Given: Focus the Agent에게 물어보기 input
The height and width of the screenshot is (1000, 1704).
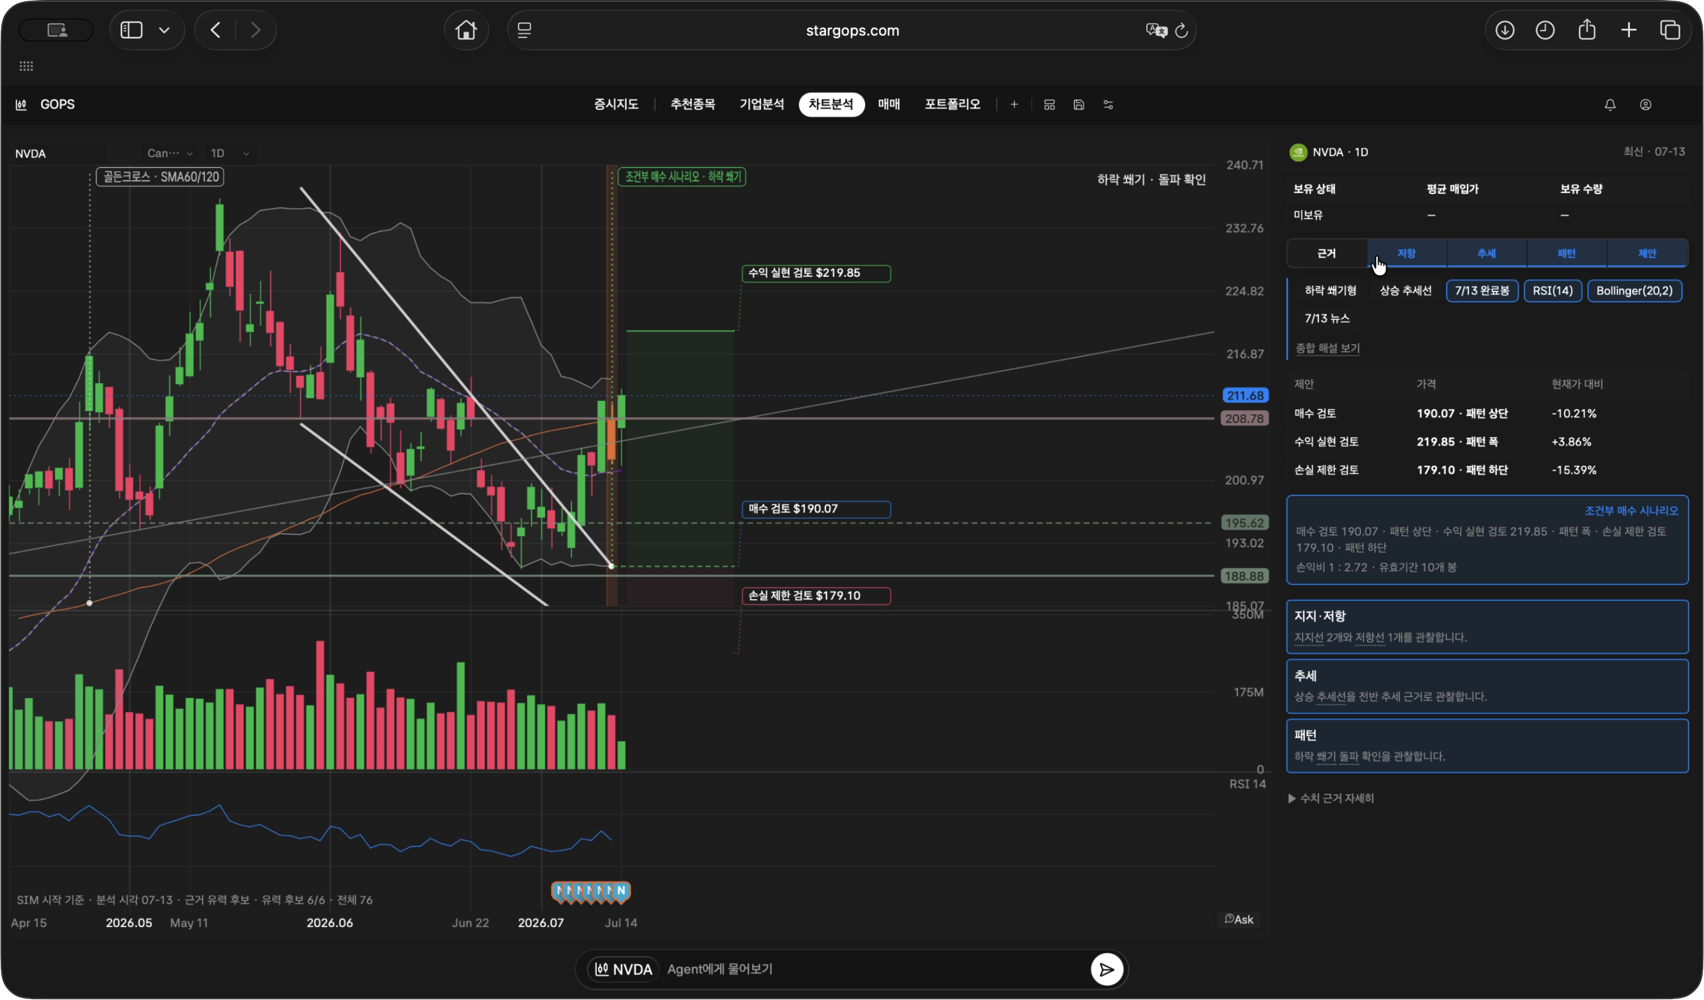Looking at the screenshot, I should [872, 969].
